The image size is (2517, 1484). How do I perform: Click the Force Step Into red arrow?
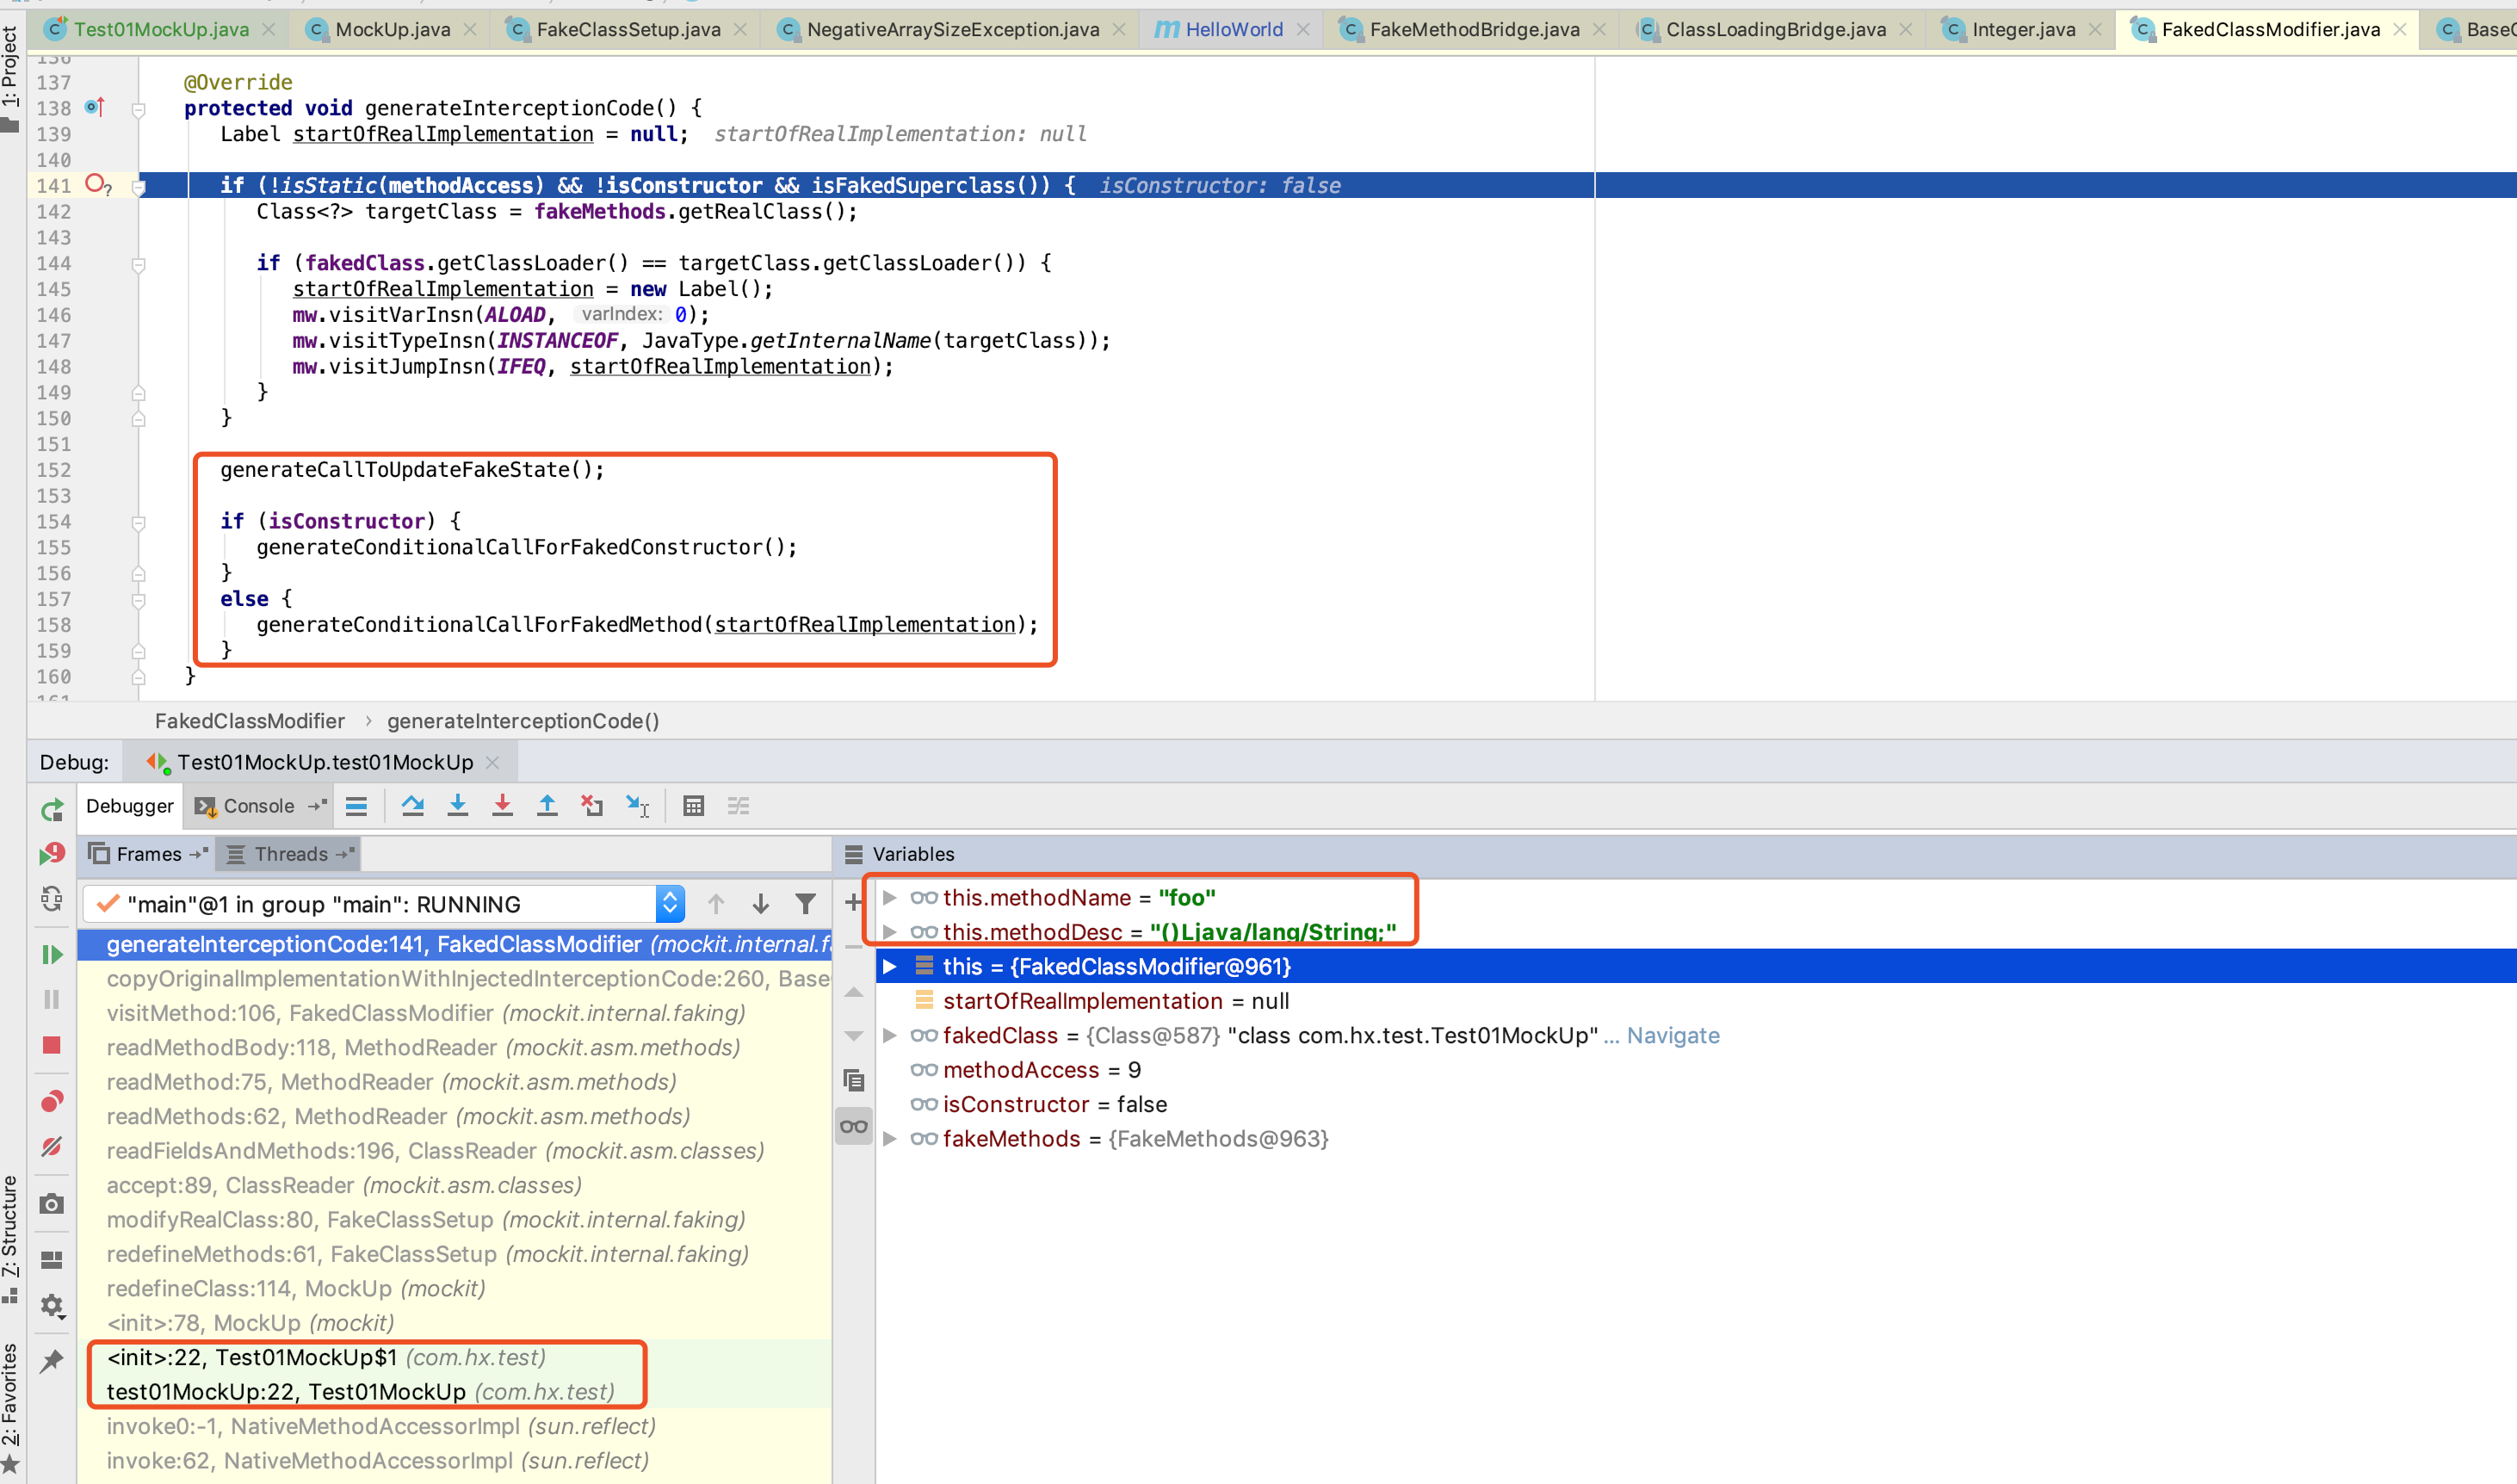(x=503, y=806)
